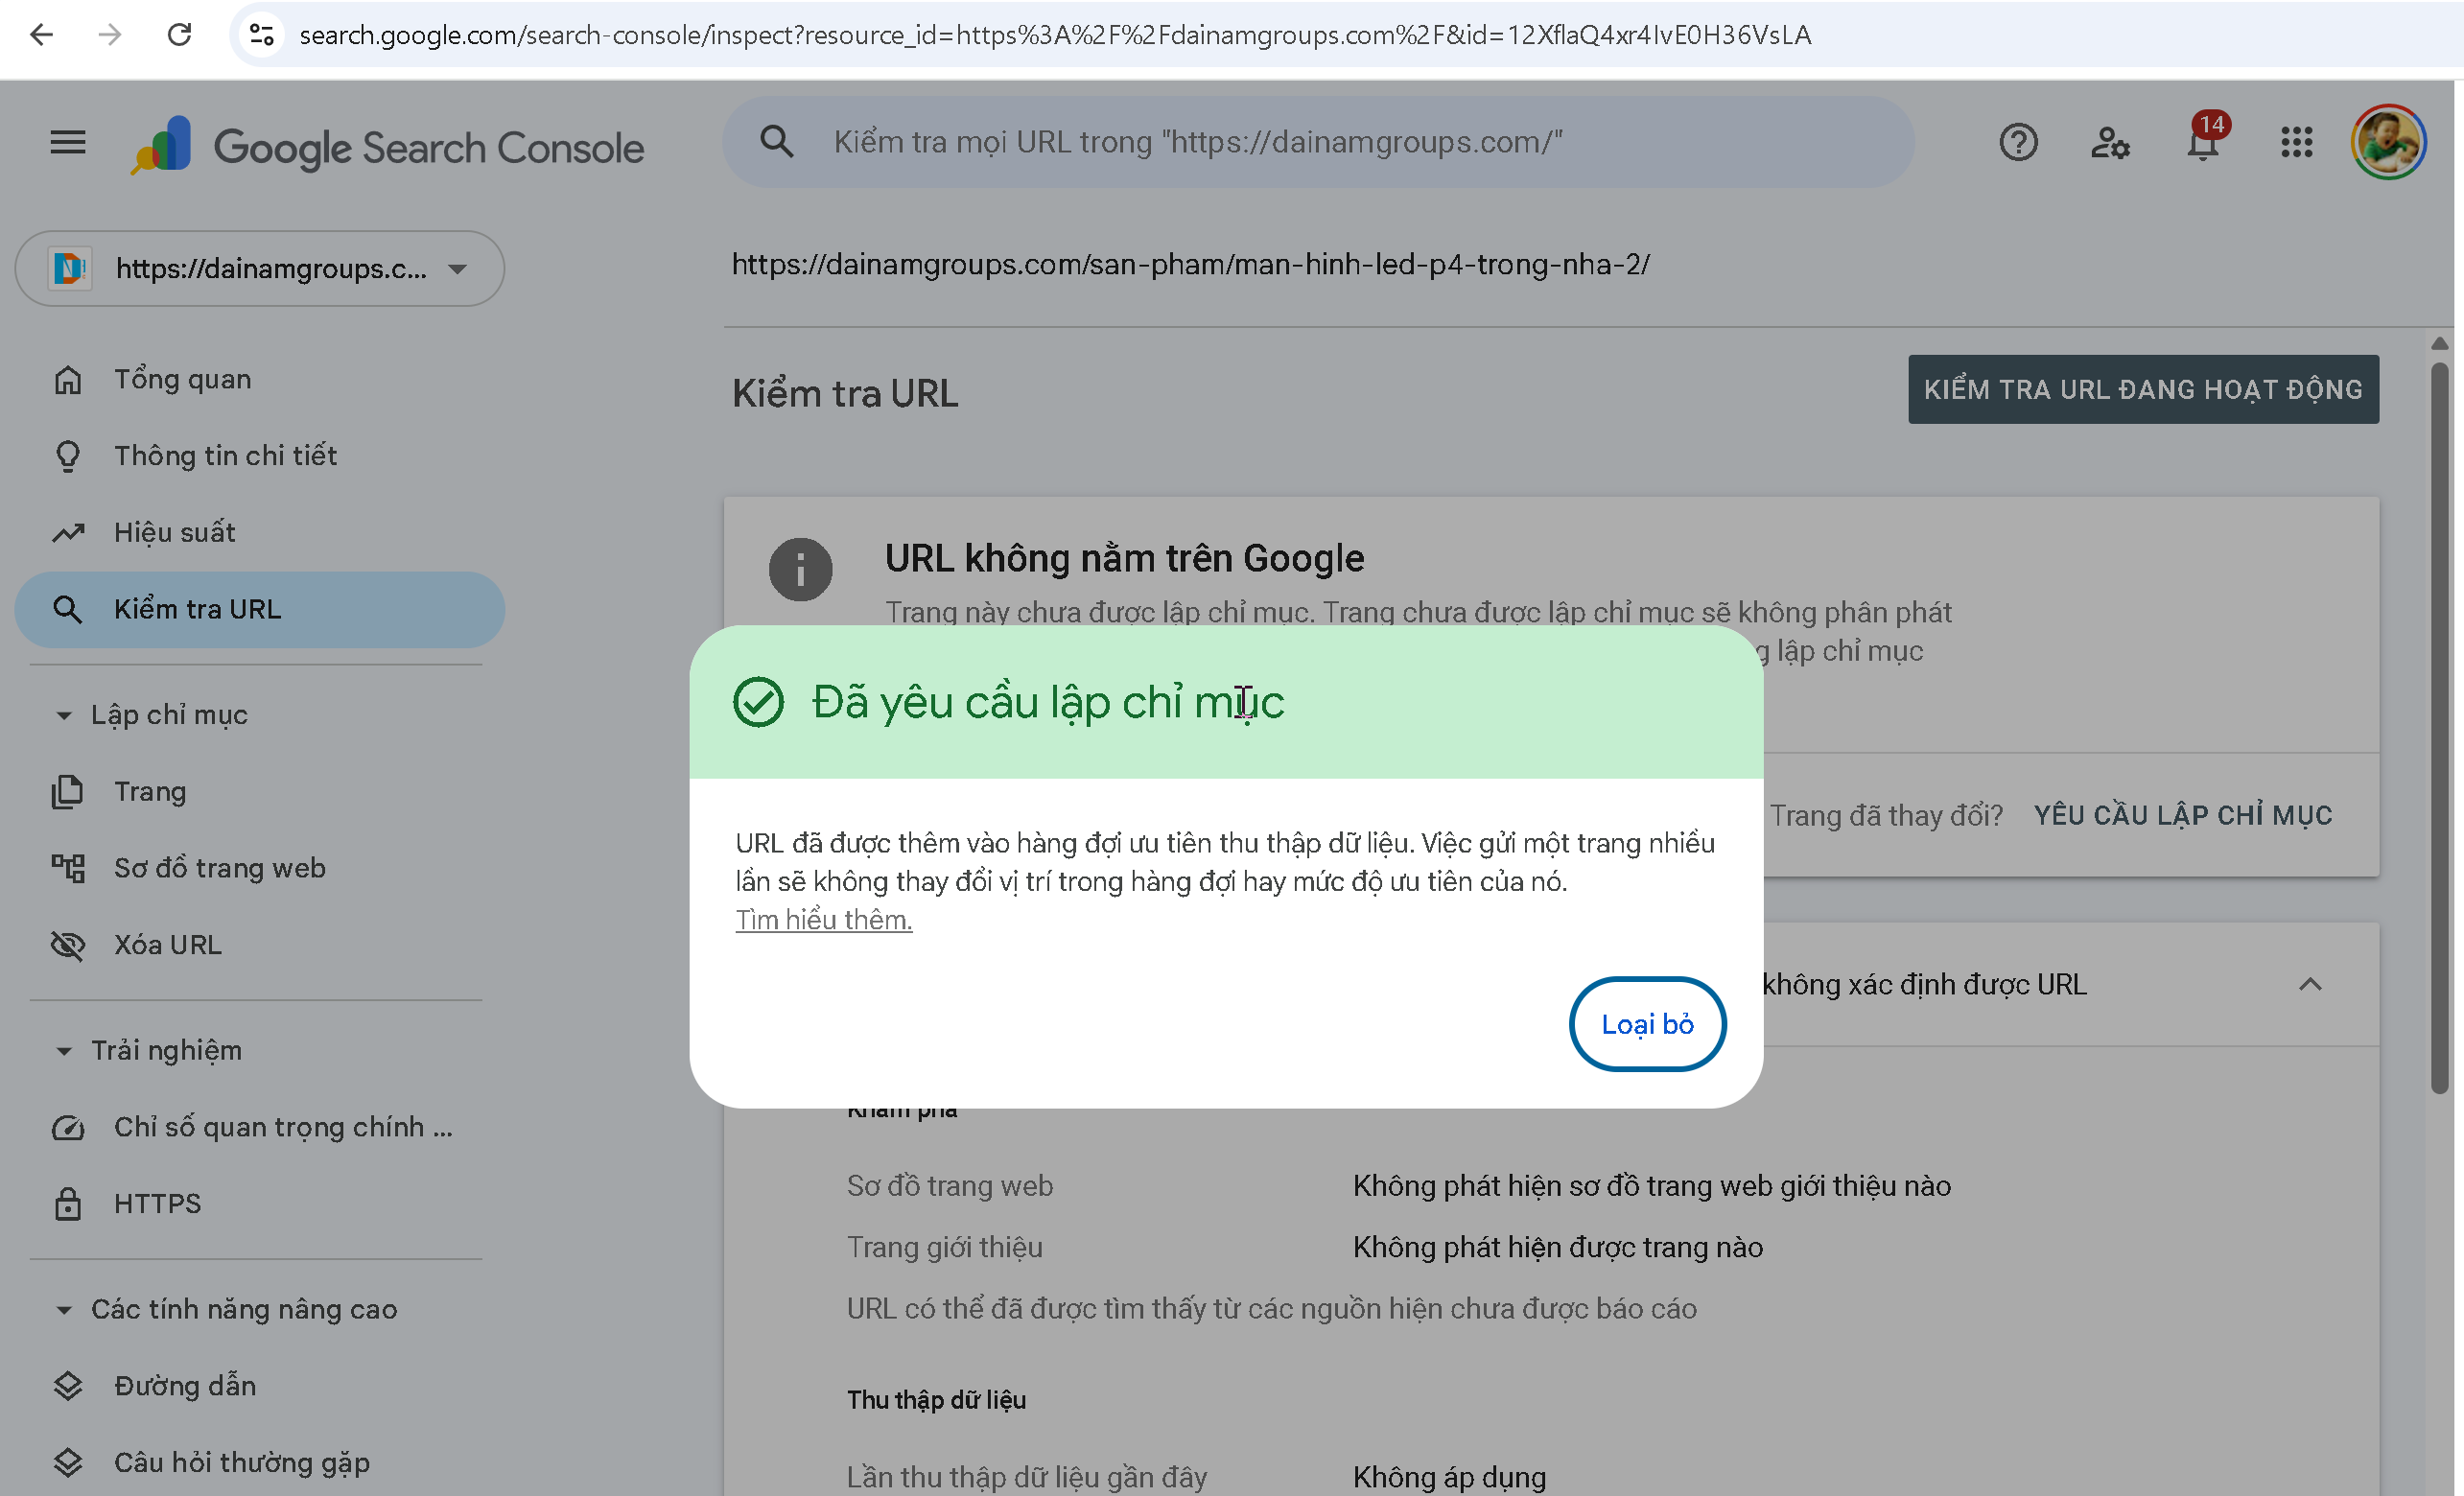
Task: Click the pages icon beside Trang
Action: tap(67, 791)
